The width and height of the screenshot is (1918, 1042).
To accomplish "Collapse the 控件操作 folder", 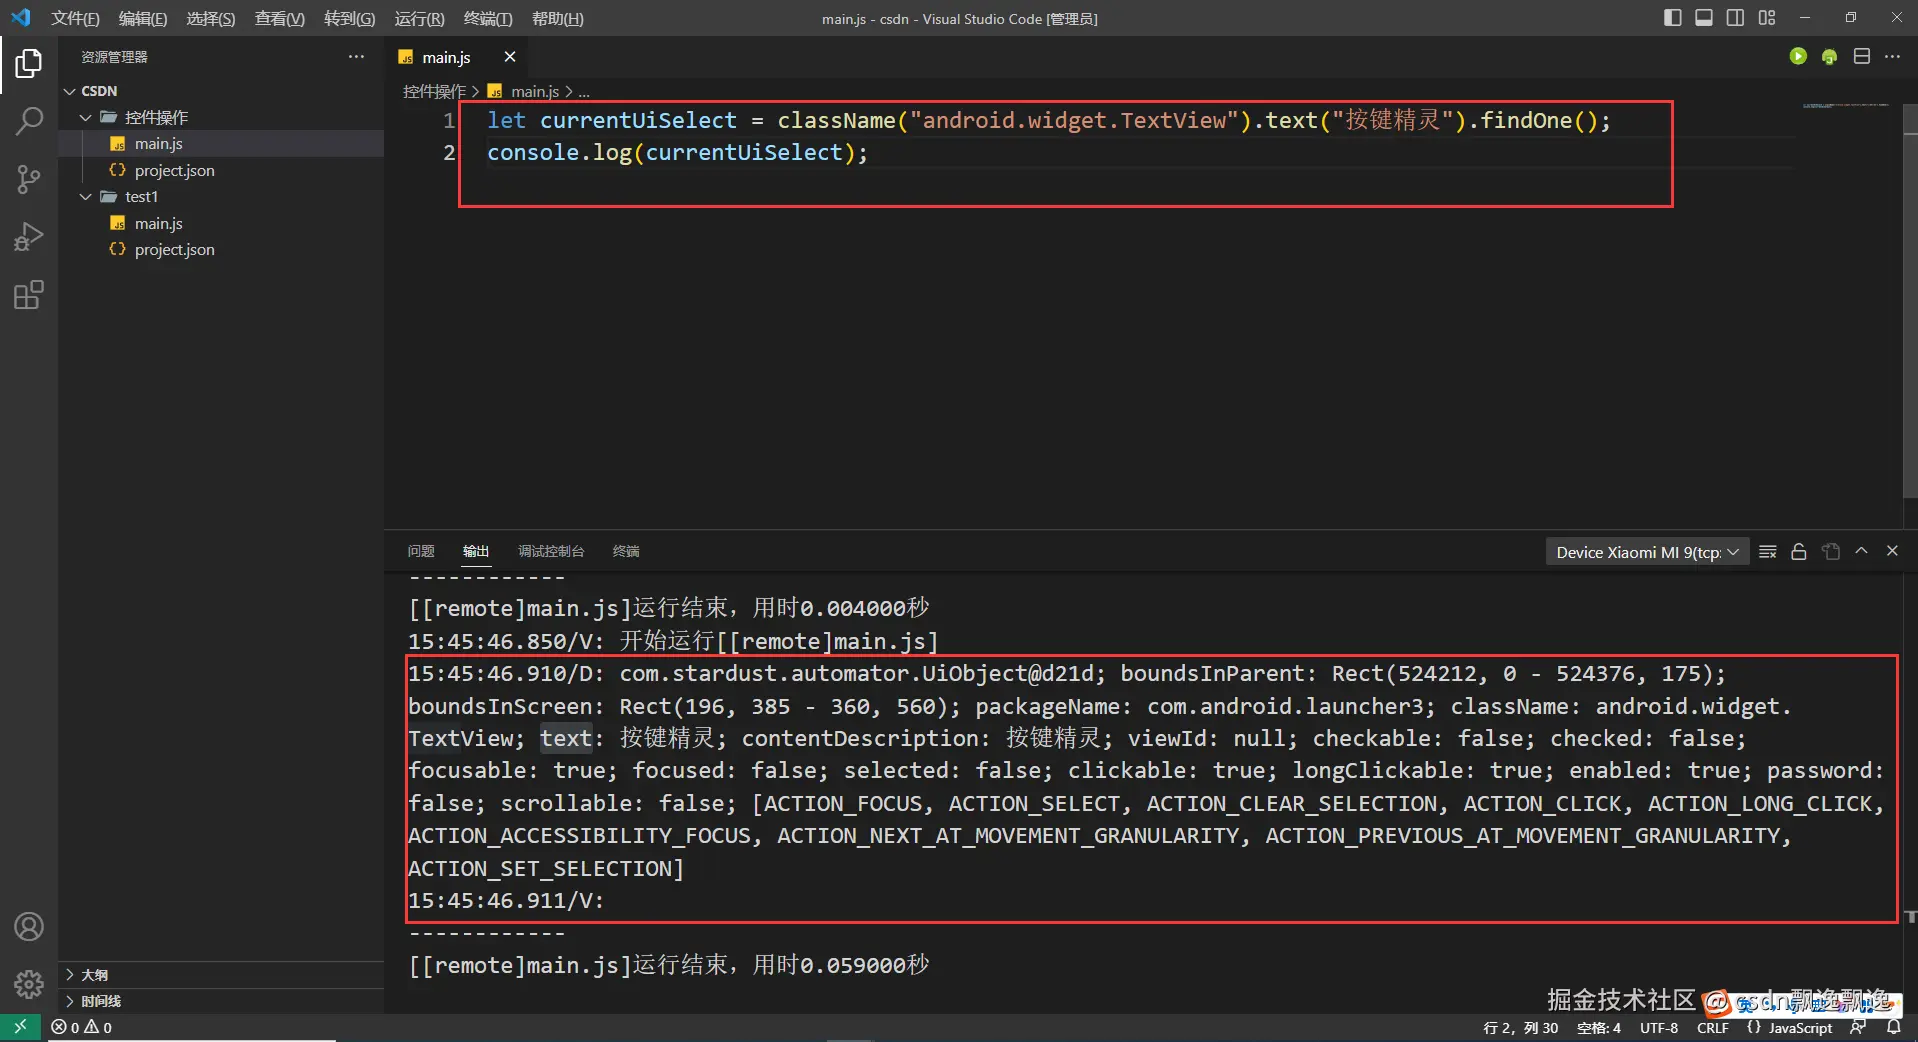I will (x=86, y=117).
